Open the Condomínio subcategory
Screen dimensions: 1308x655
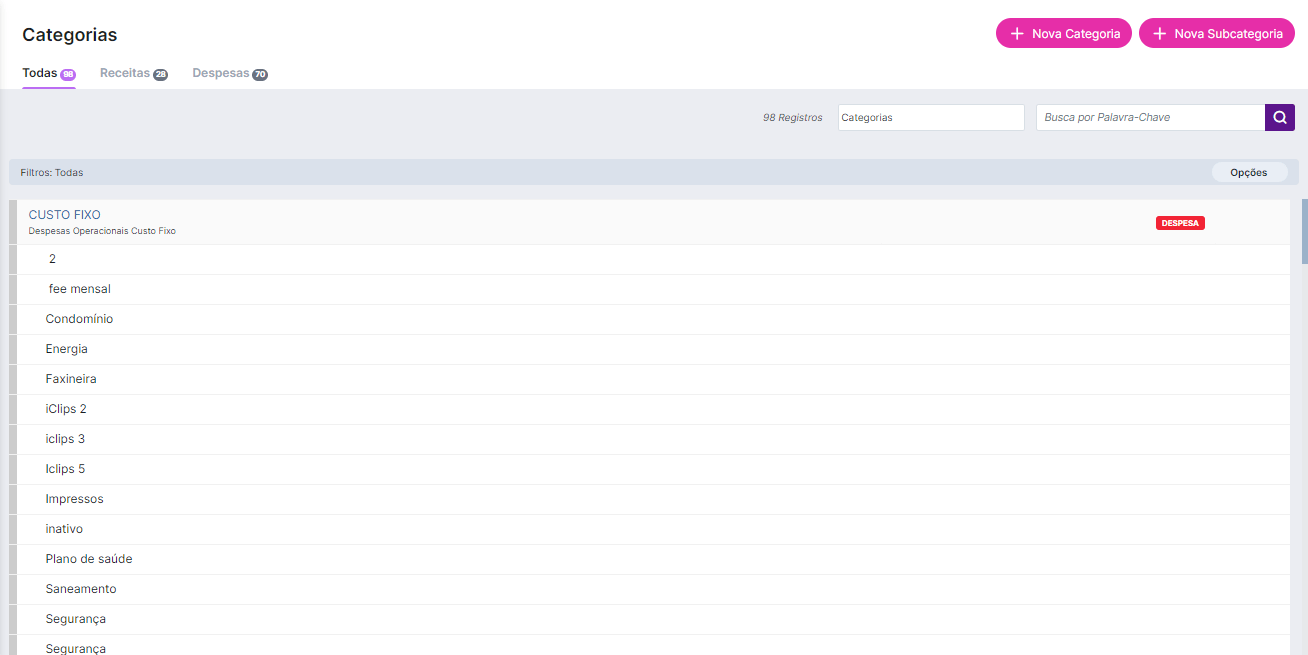[79, 318]
